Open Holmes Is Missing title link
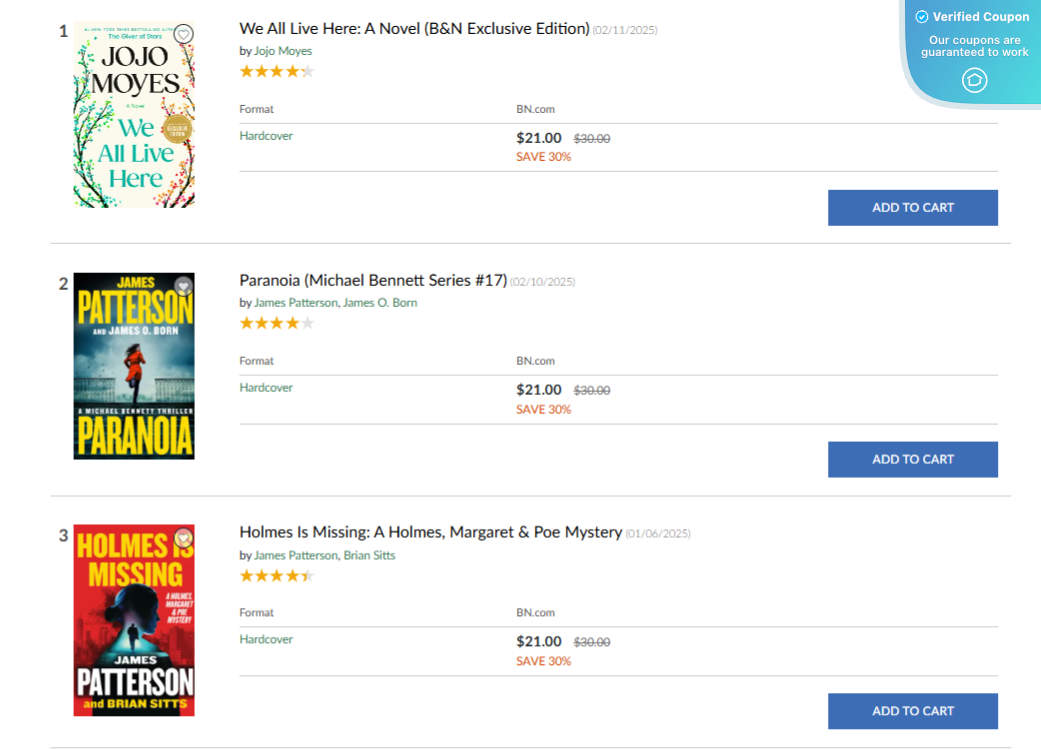 (430, 533)
